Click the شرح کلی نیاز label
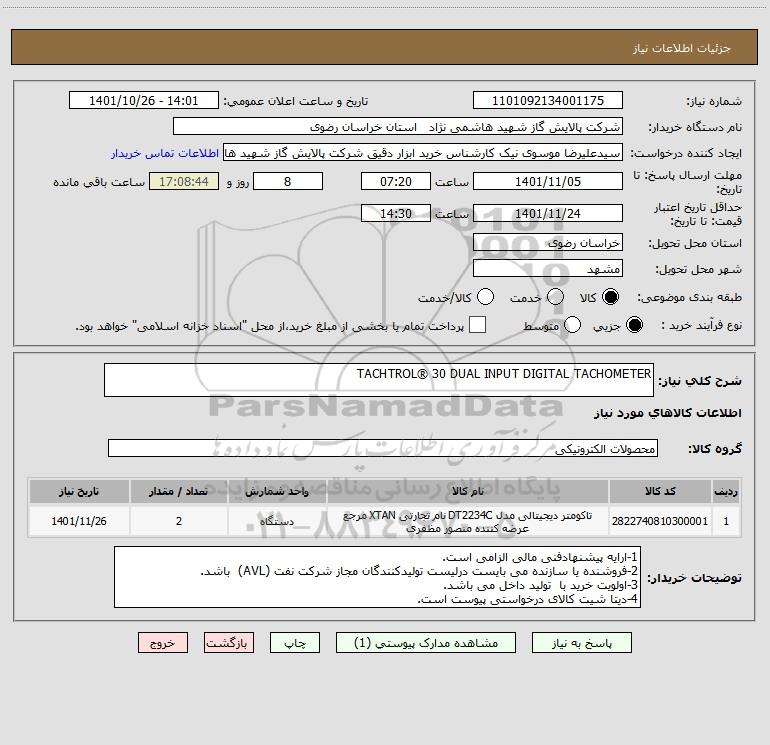Screen dimensions: 770x745 pyautogui.click(x=700, y=381)
